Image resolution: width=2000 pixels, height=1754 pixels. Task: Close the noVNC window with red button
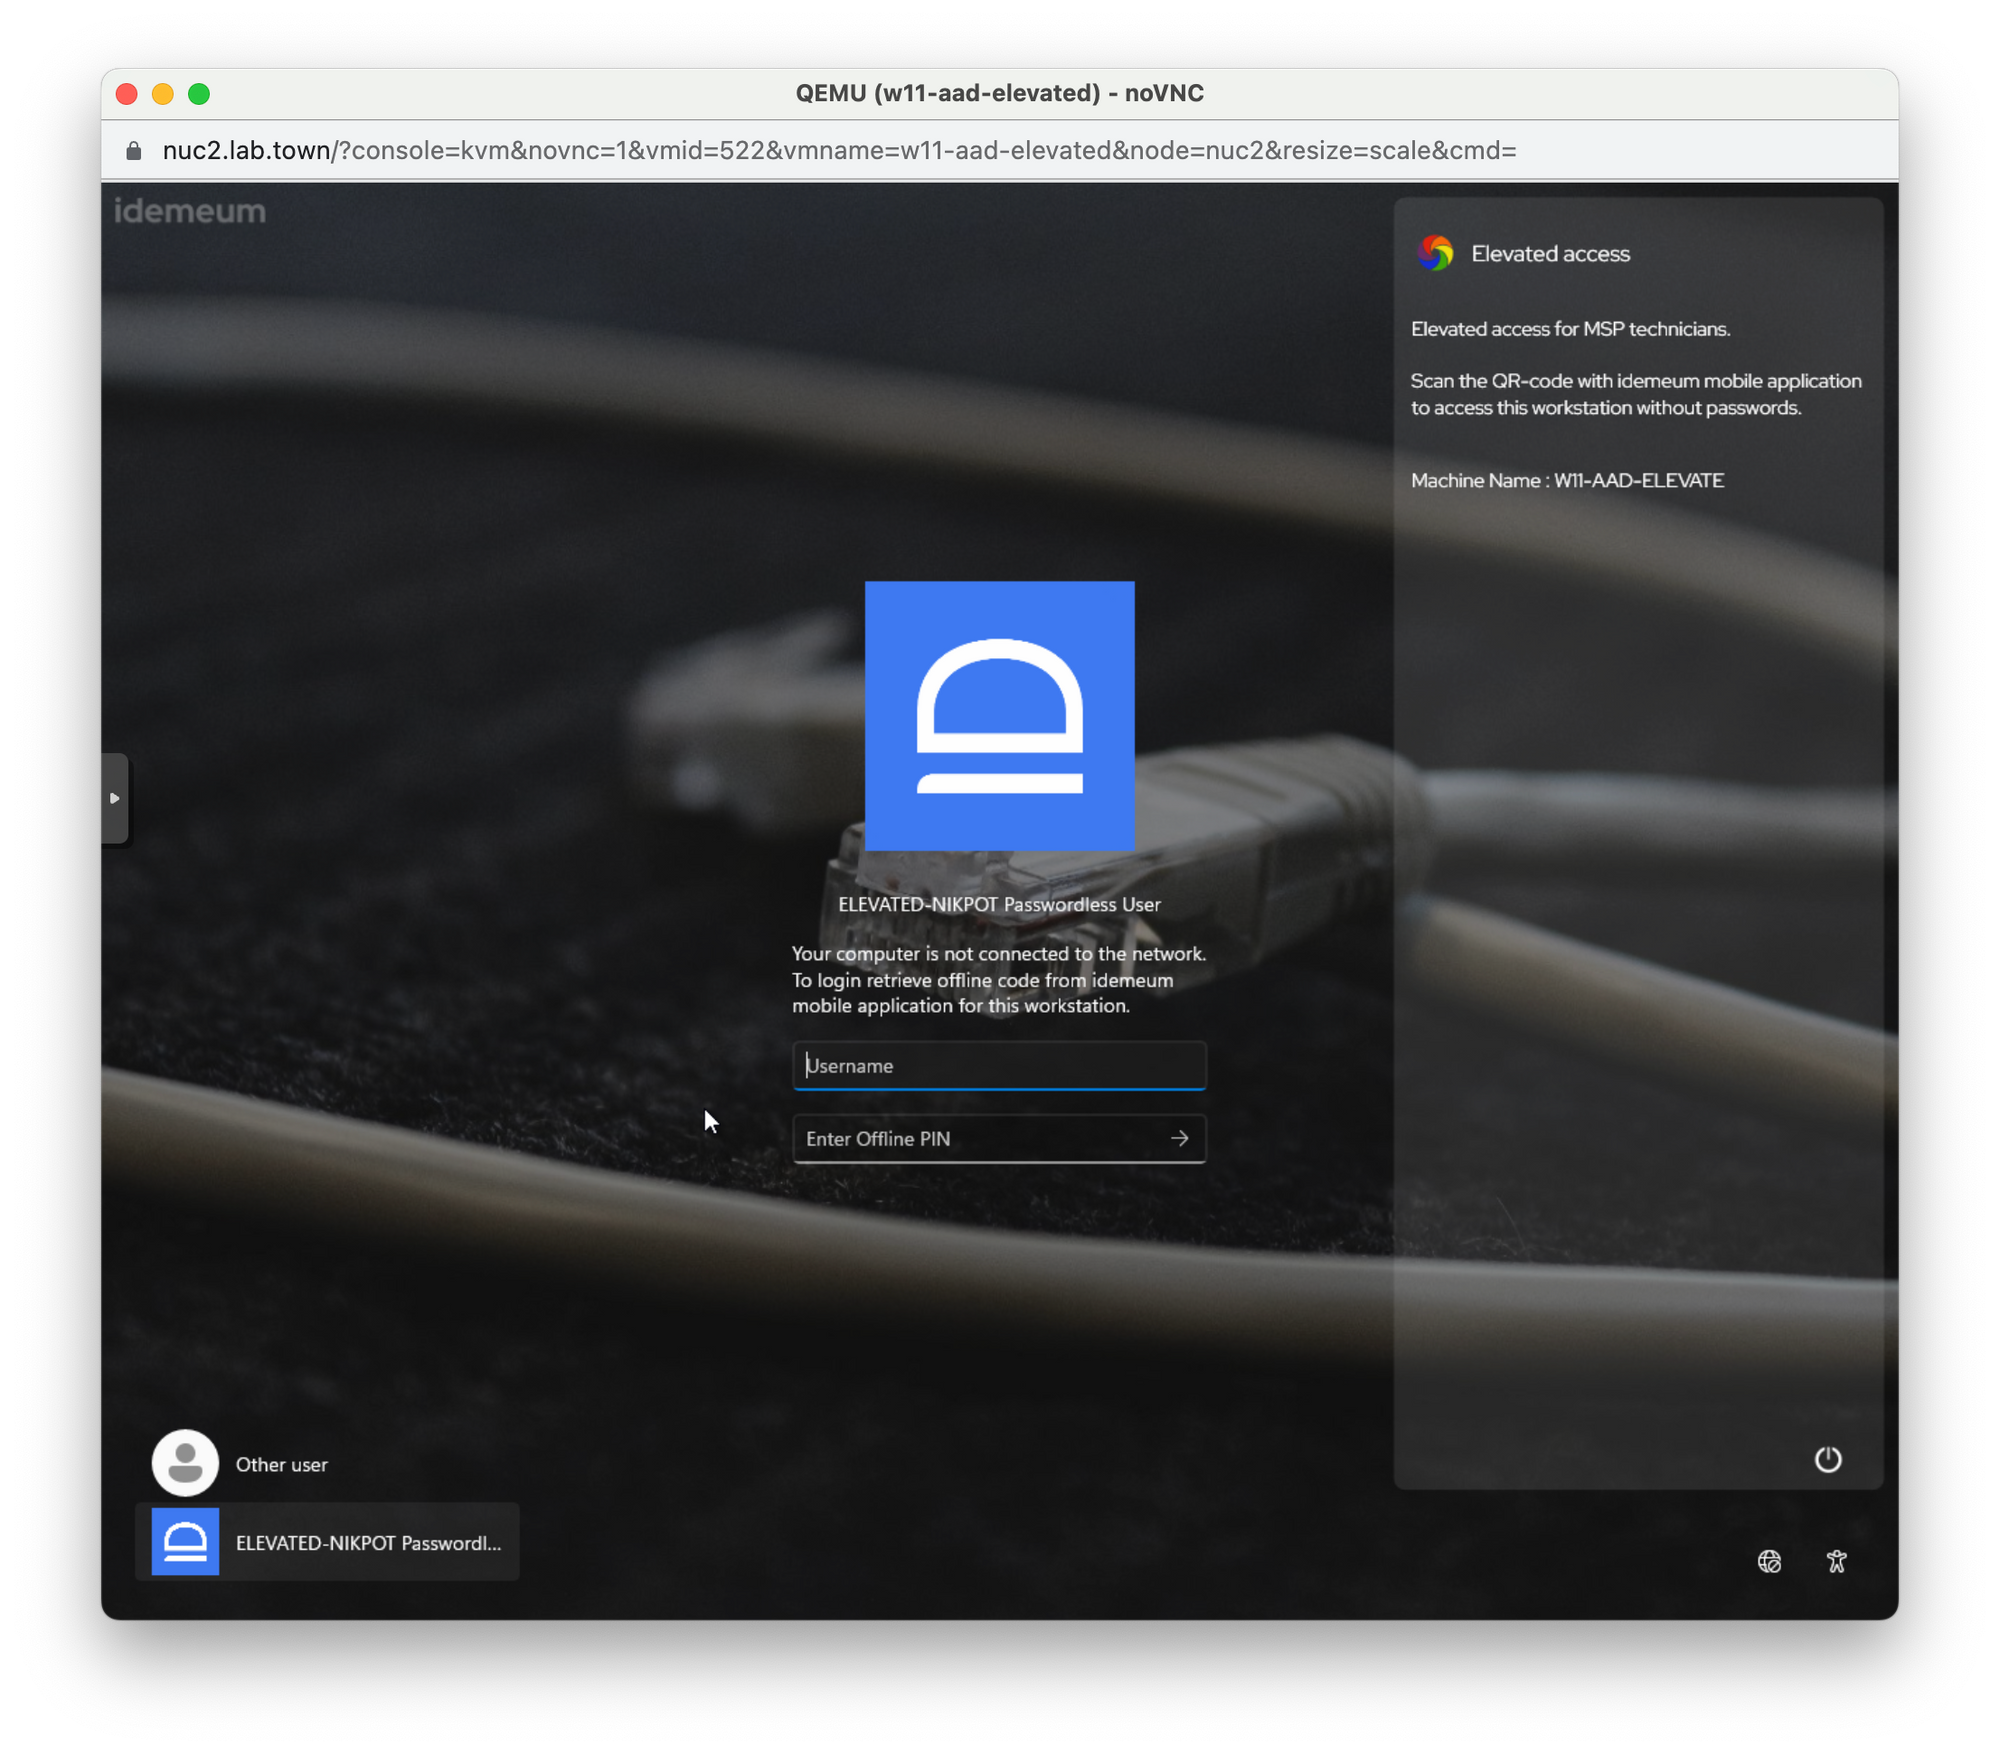click(x=127, y=94)
